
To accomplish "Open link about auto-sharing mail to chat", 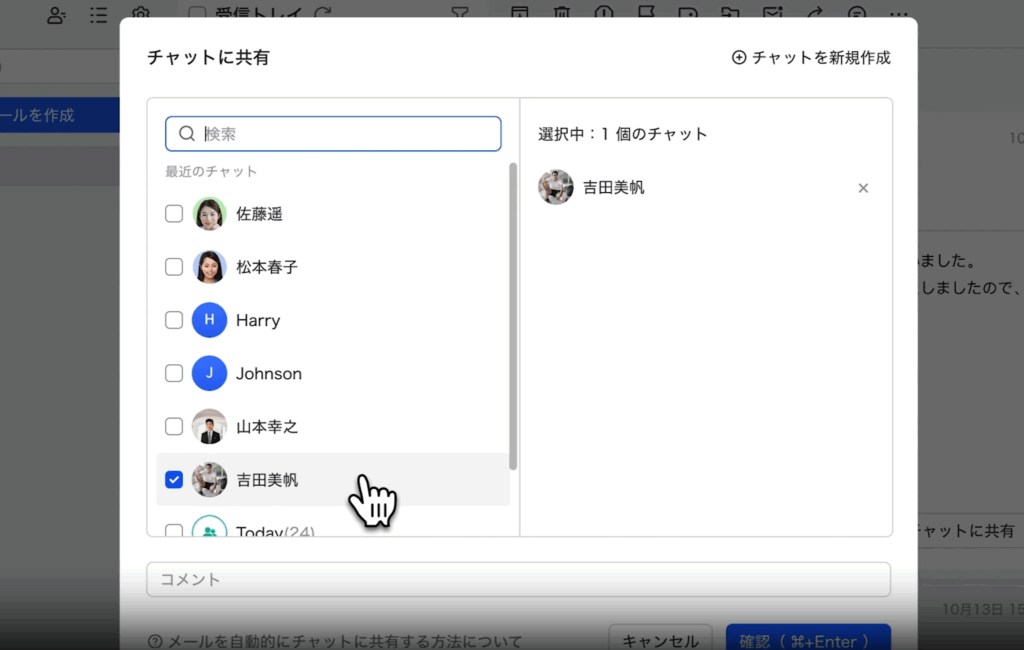I will coord(344,641).
